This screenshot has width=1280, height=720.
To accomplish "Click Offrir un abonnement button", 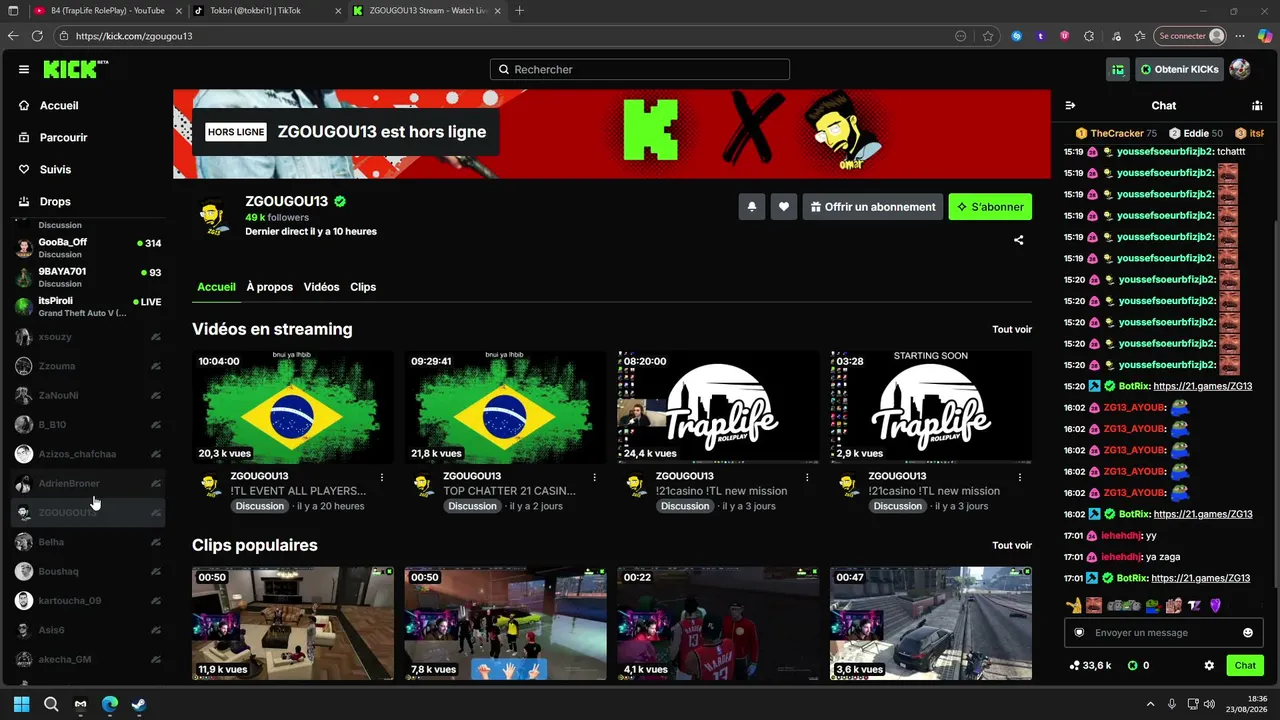I will [873, 207].
